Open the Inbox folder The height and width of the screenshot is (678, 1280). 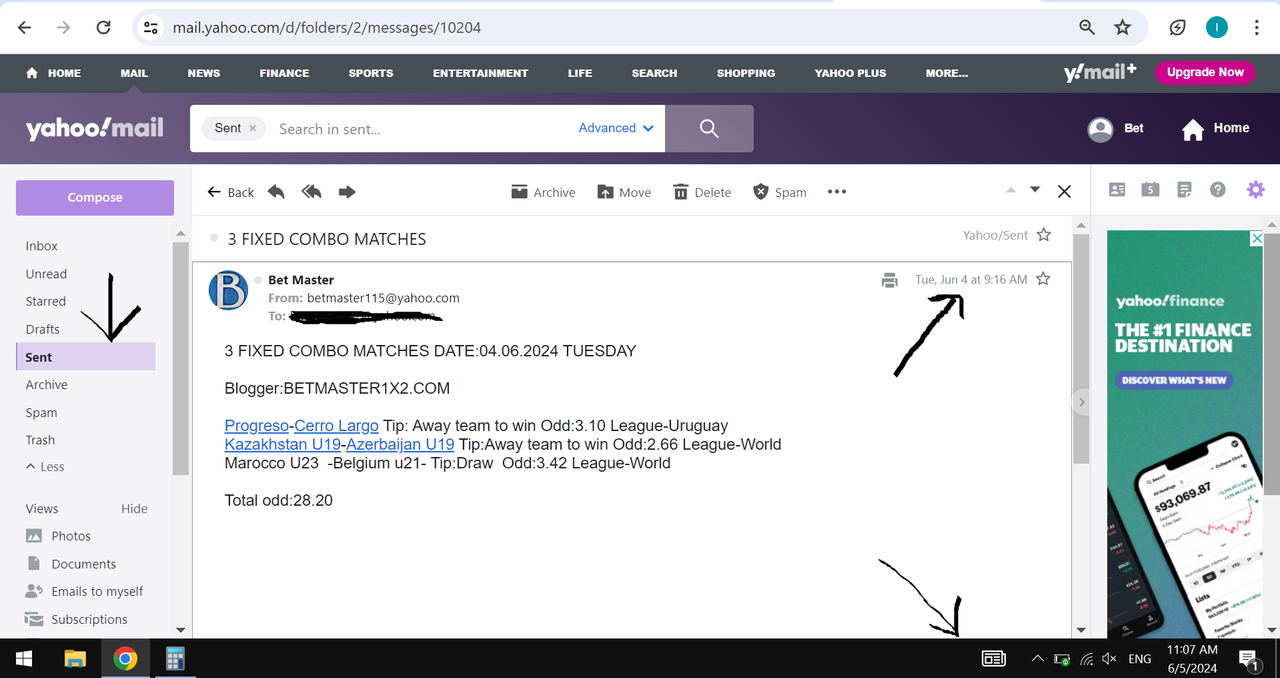[42, 246]
